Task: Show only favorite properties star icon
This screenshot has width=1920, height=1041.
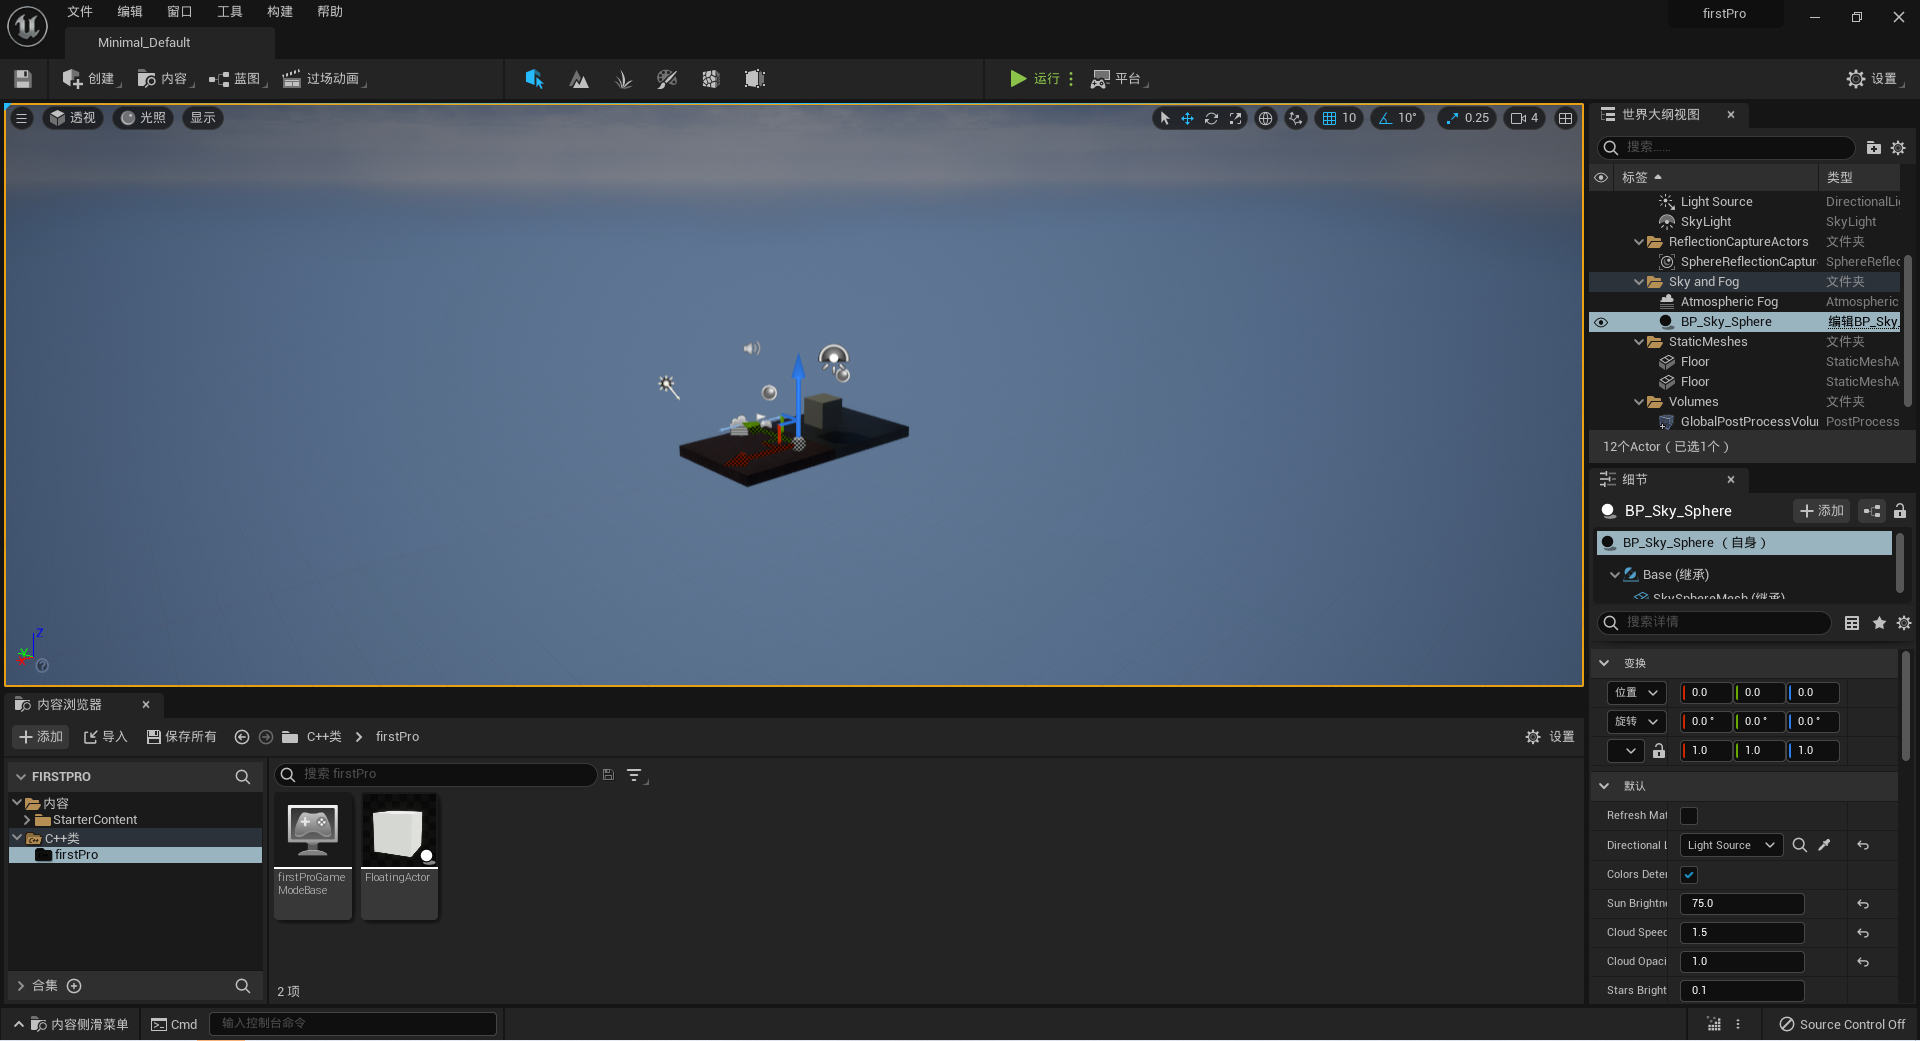Action: pos(1879,623)
